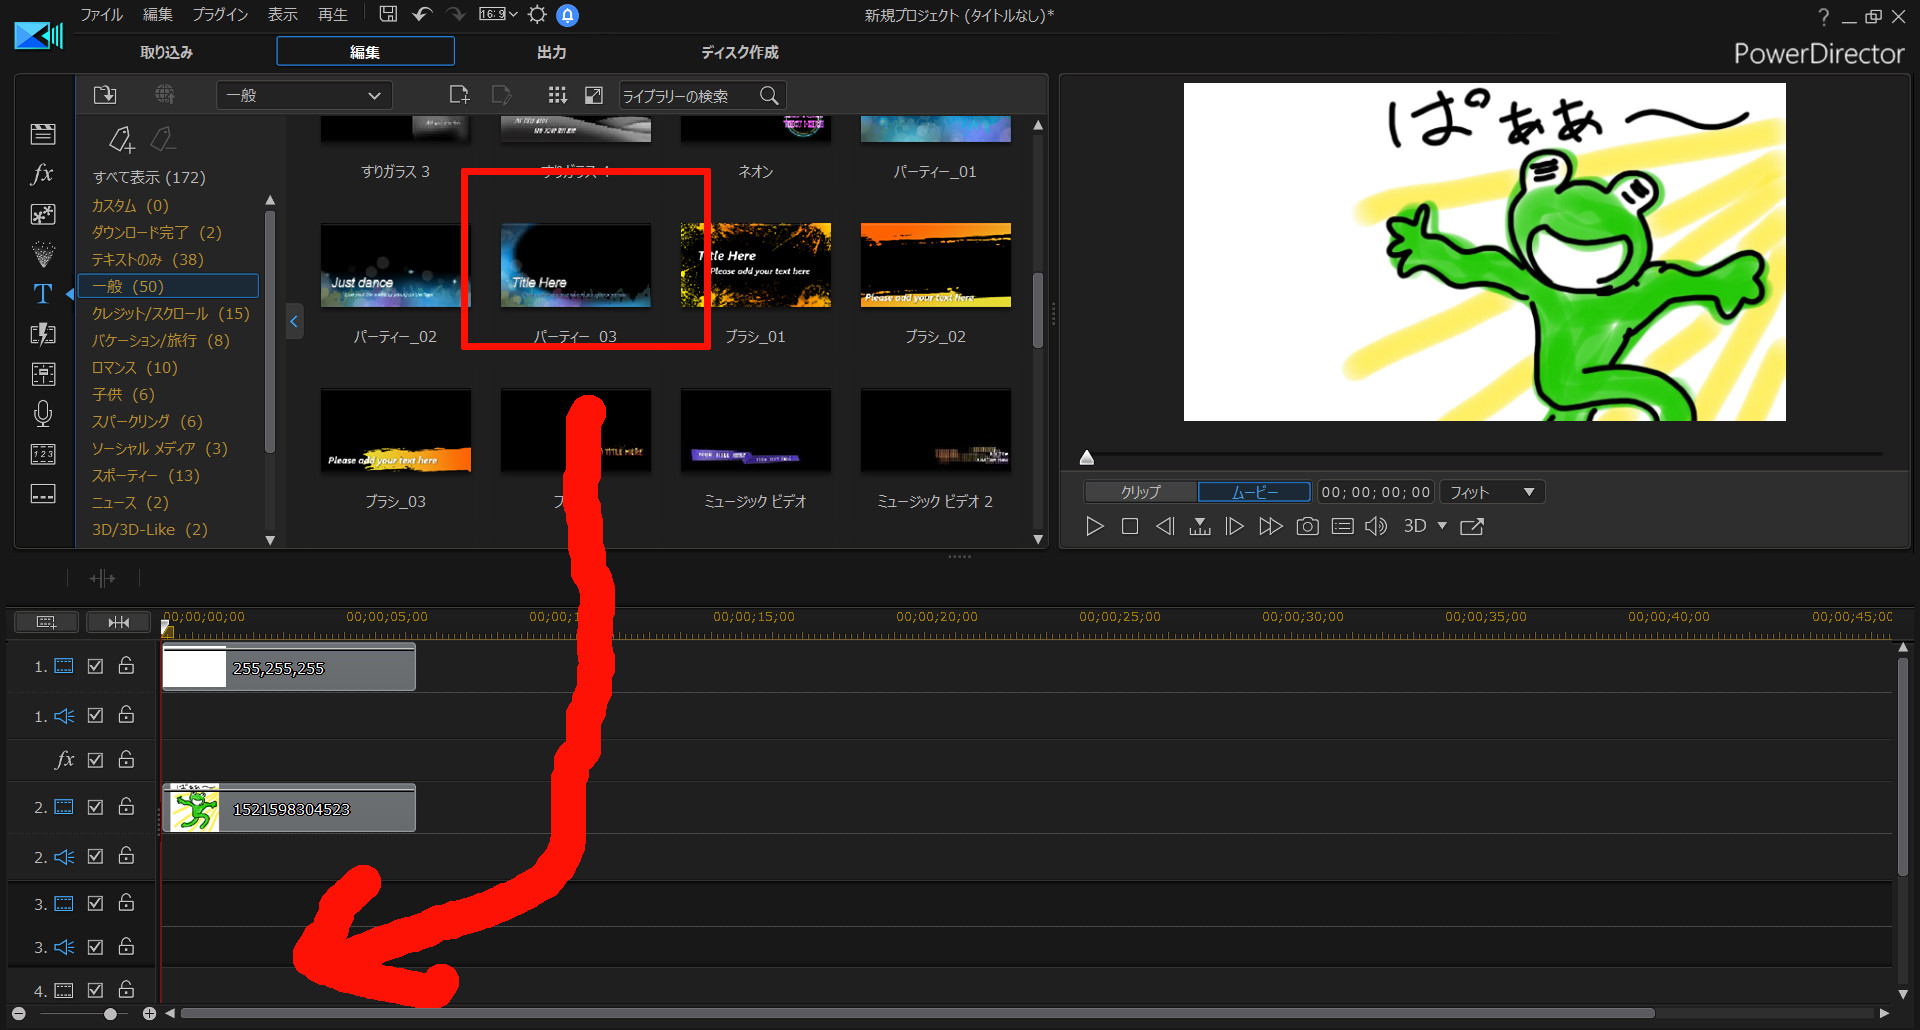Viewport: 1920px width, 1030px height.
Task: Click the library search input field
Action: (688, 96)
